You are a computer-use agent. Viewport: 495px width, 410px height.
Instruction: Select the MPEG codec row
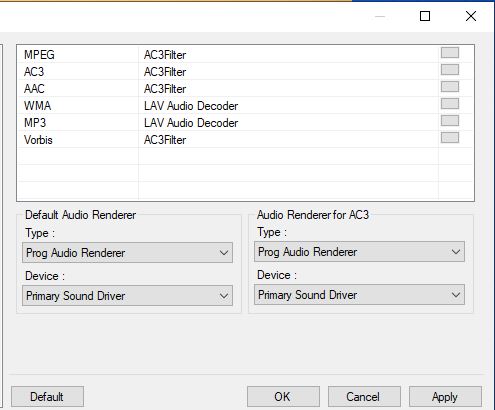click(x=245, y=55)
